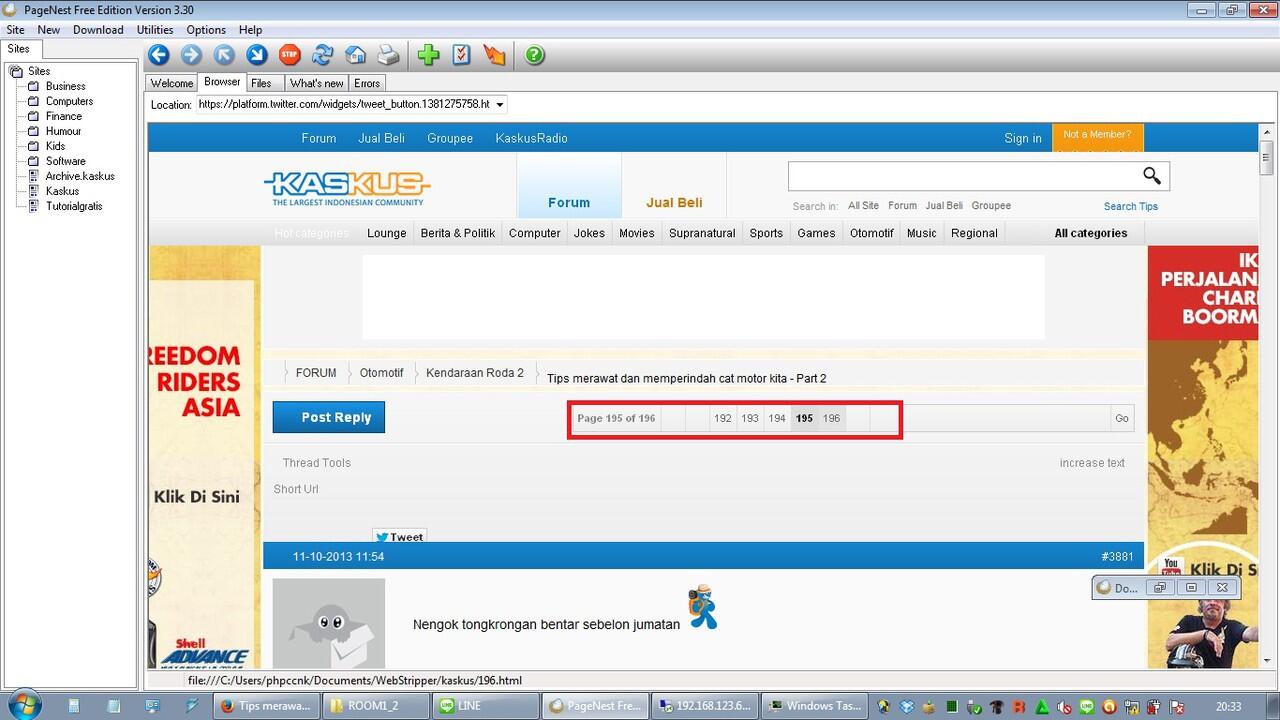Switch to the What's new tab
Screen dimensions: 1280x720
pos(317,83)
